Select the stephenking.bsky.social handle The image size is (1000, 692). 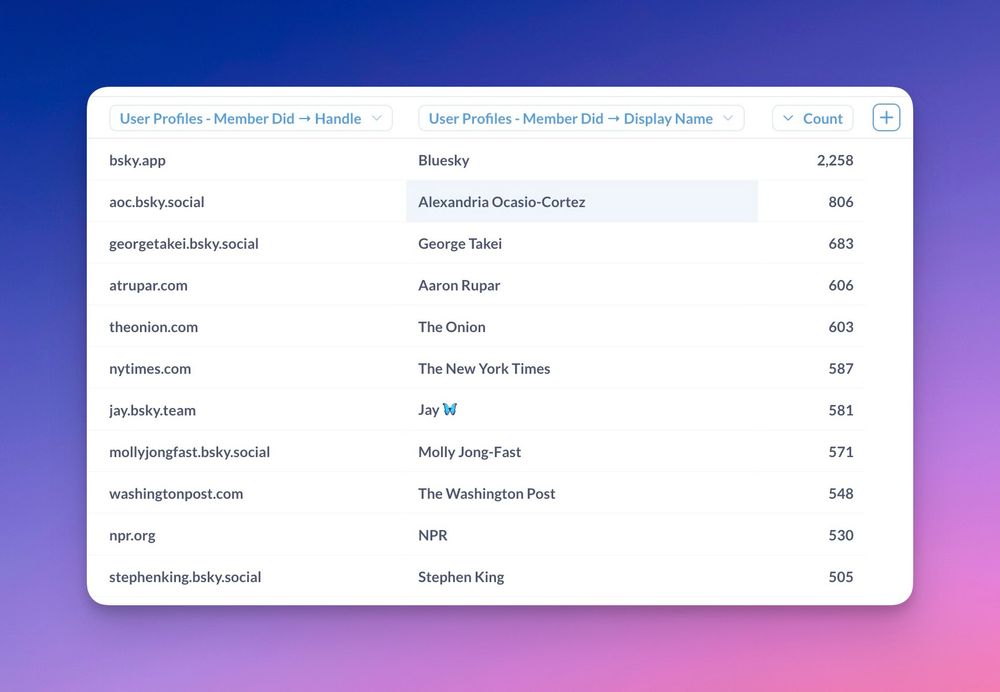(185, 577)
